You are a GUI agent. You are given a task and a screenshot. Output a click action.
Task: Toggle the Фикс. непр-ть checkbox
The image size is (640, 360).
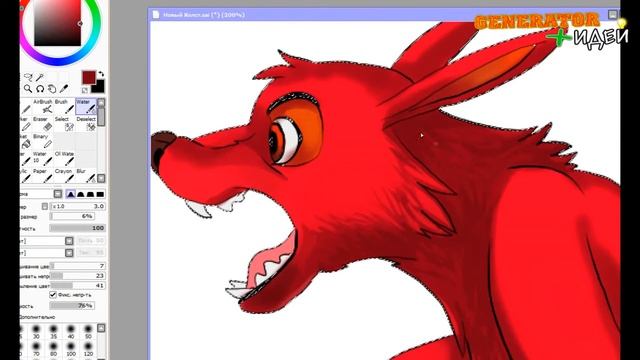53,294
